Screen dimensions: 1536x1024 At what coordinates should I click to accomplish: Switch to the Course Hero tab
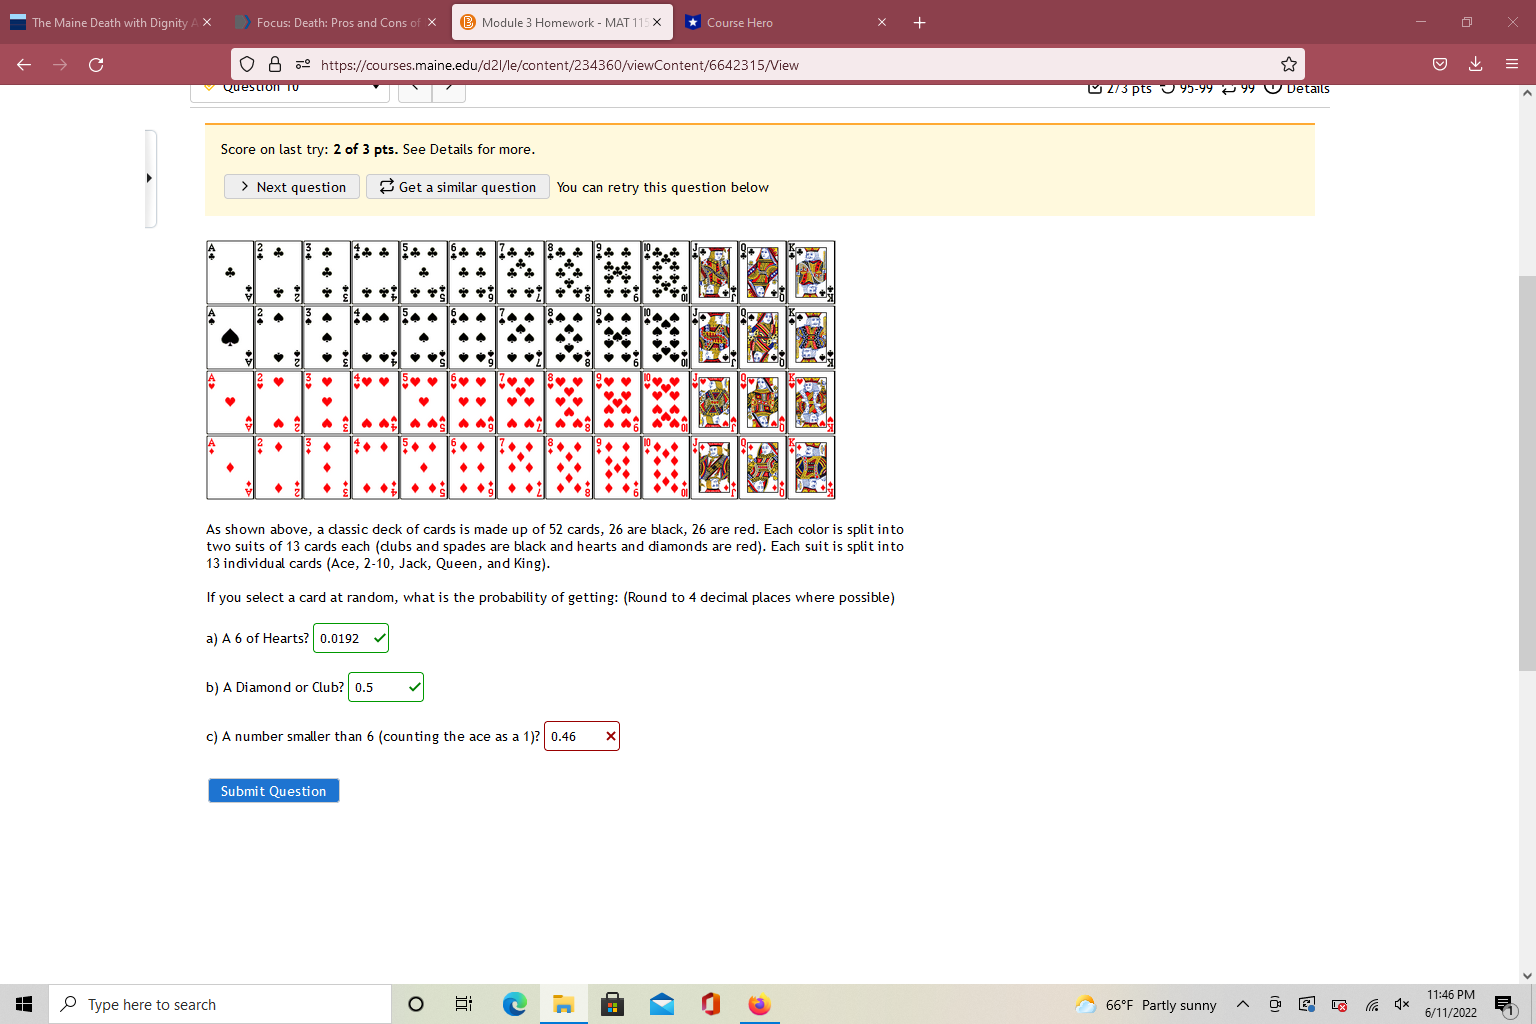[786, 22]
